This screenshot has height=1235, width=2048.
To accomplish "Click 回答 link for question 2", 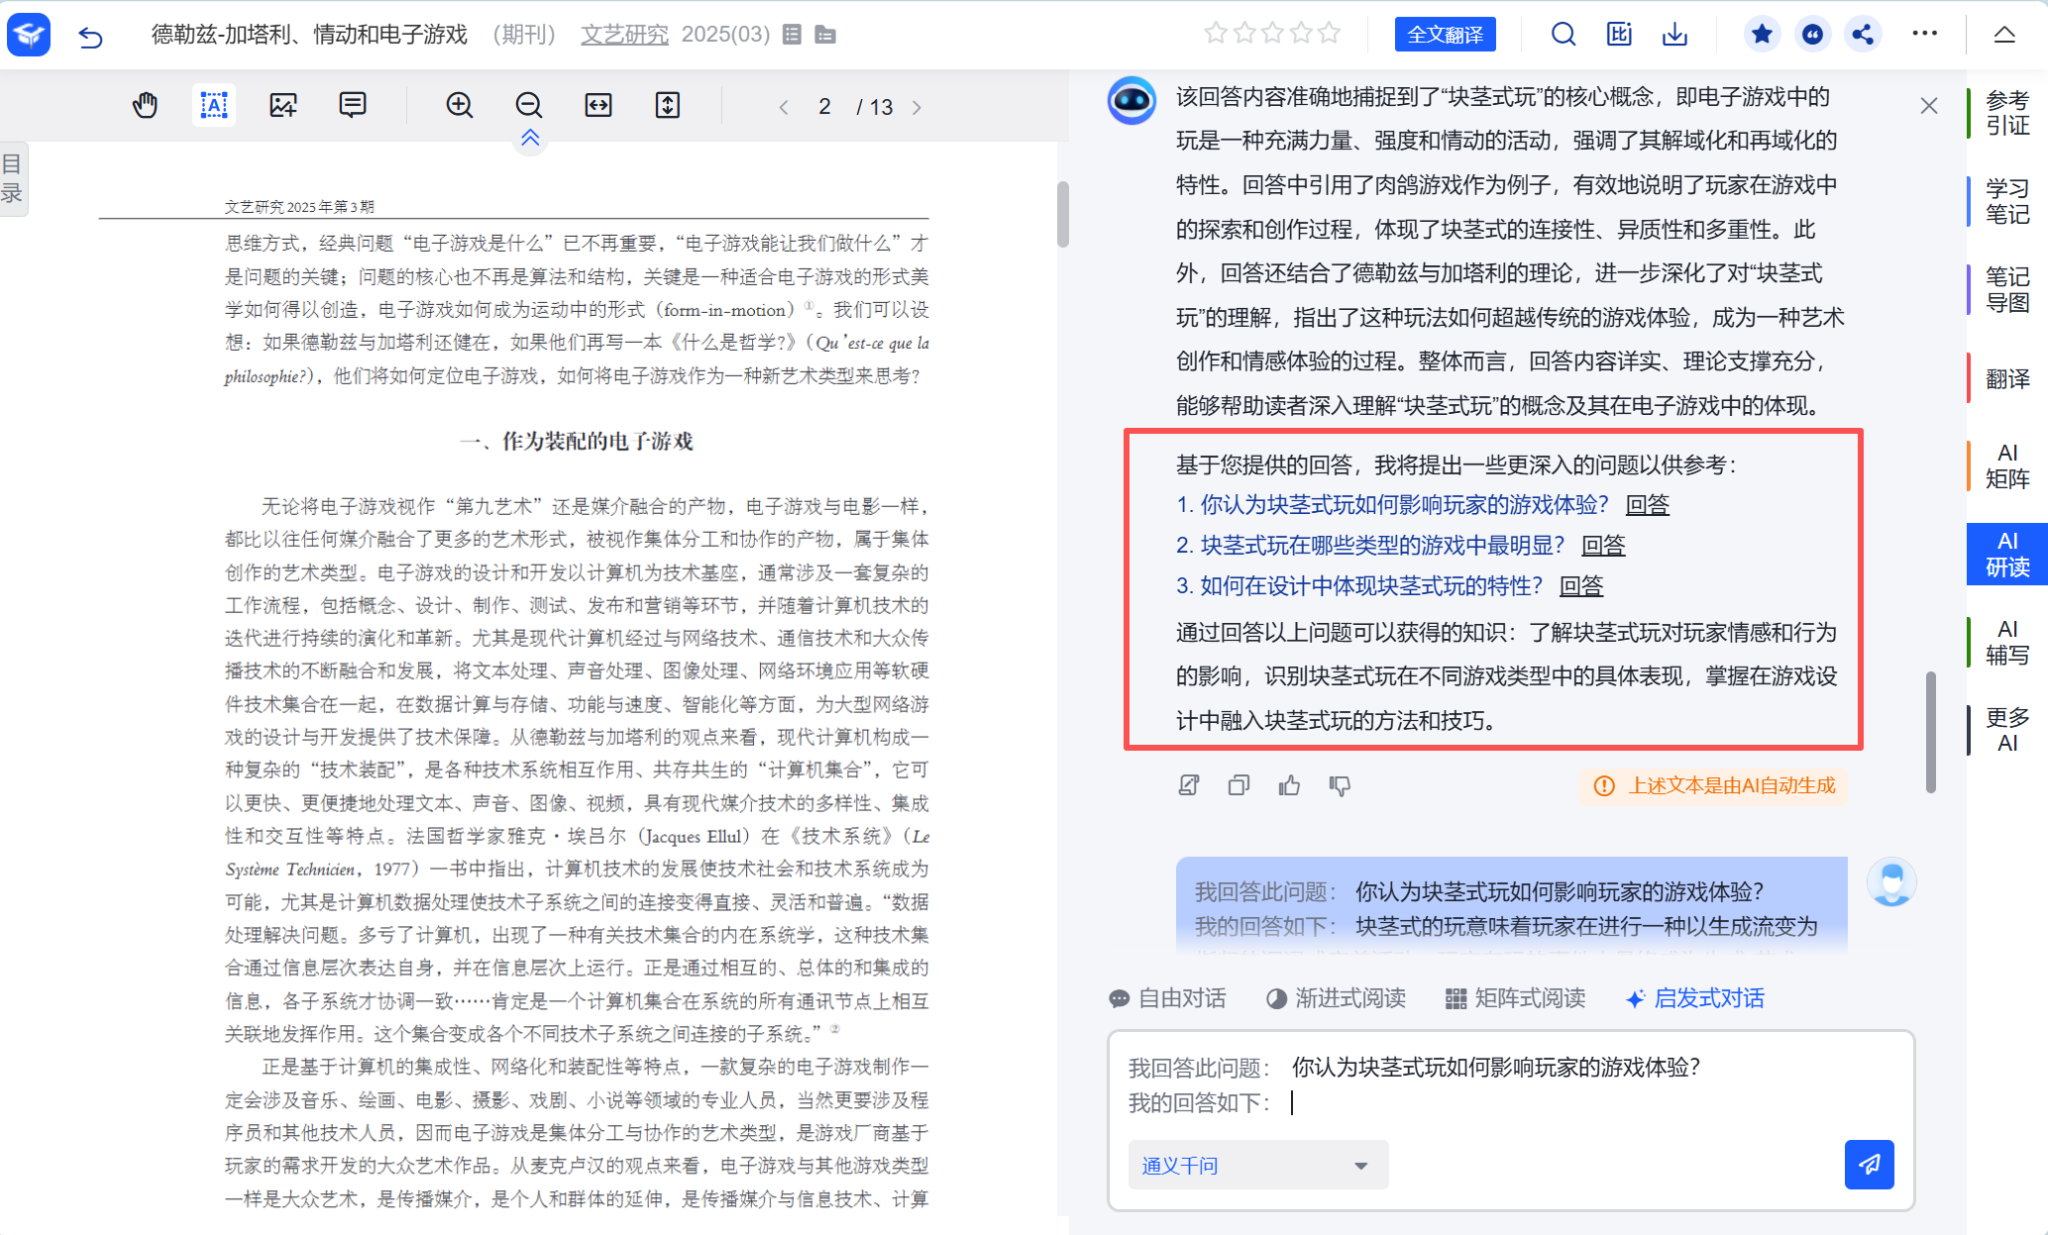I will pos(1603,545).
